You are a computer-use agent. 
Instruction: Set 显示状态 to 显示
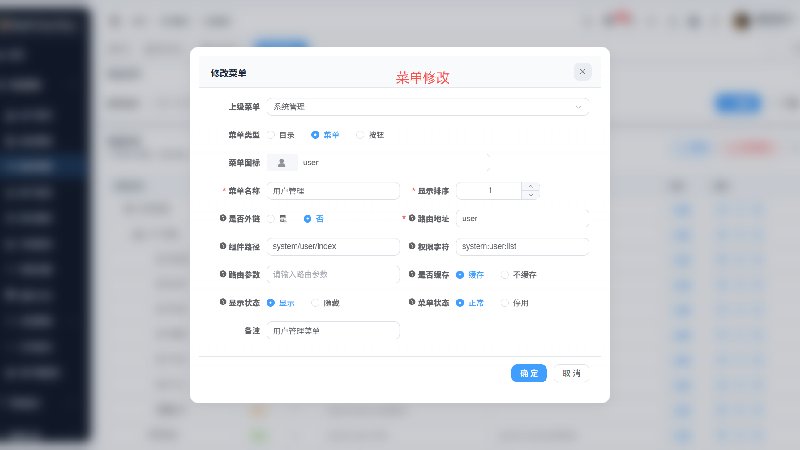(281, 303)
